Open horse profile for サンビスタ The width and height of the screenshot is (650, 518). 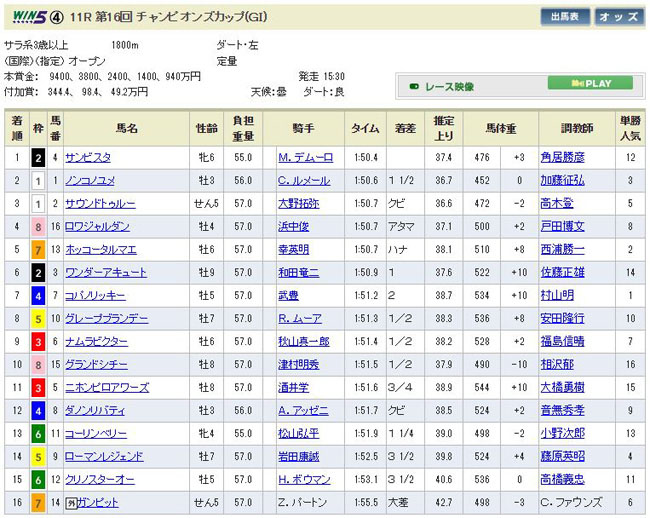tap(88, 157)
